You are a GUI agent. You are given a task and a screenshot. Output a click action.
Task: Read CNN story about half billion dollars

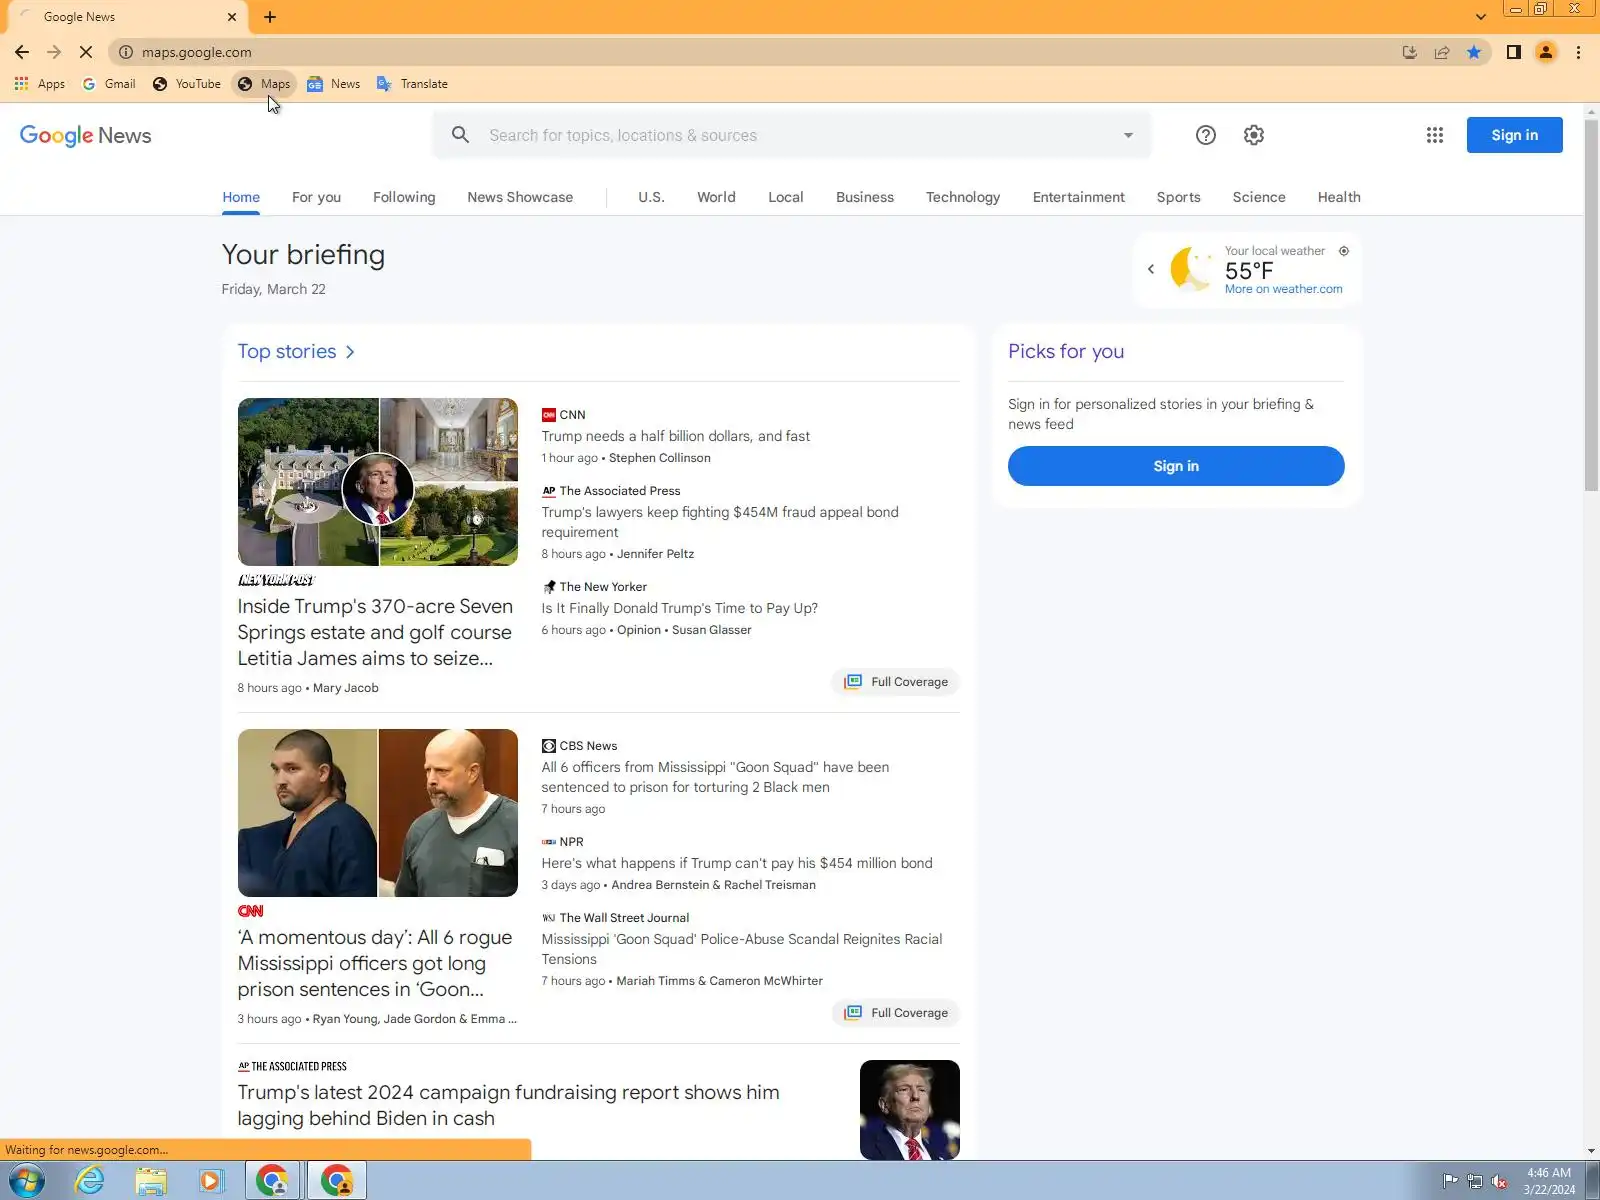click(676, 436)
